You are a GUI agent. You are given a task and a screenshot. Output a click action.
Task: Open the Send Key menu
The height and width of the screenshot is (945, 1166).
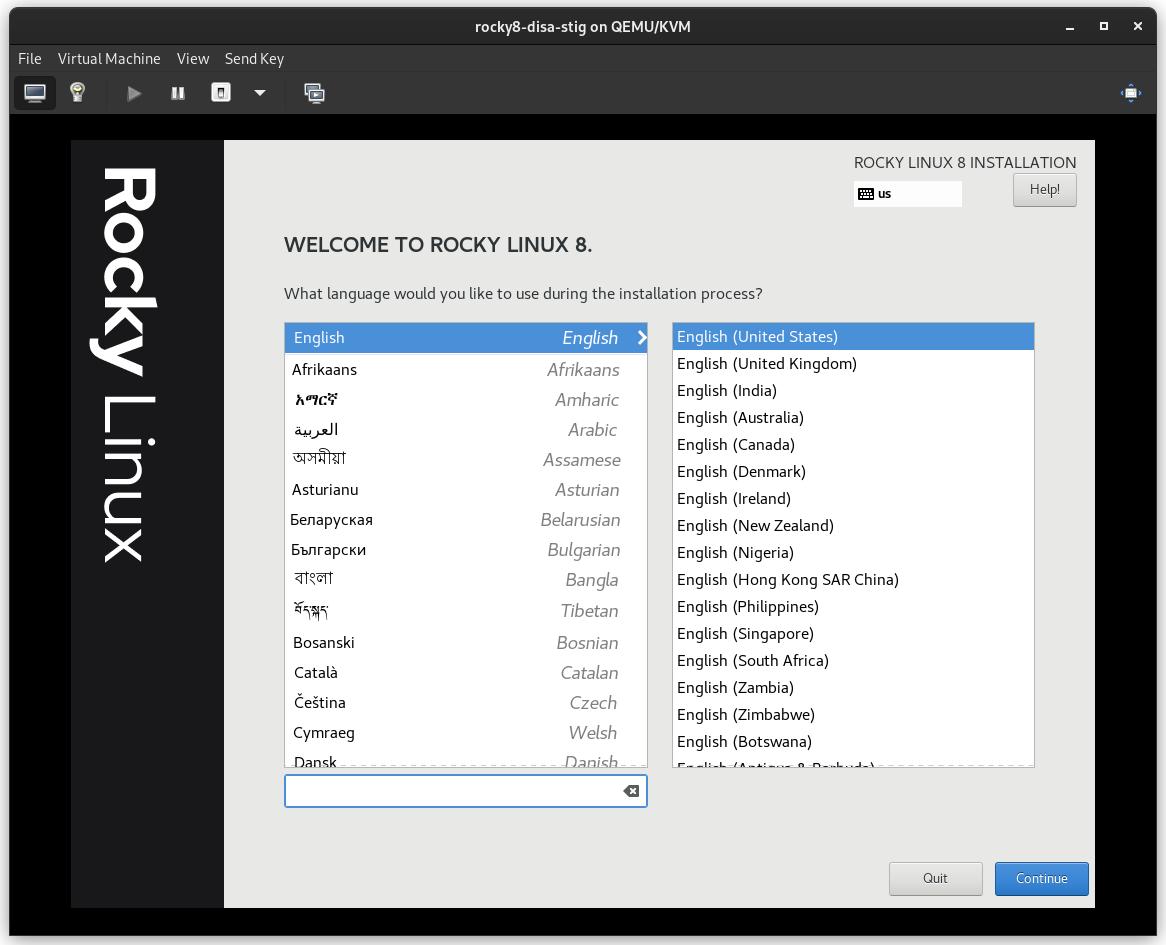(254, 59)
